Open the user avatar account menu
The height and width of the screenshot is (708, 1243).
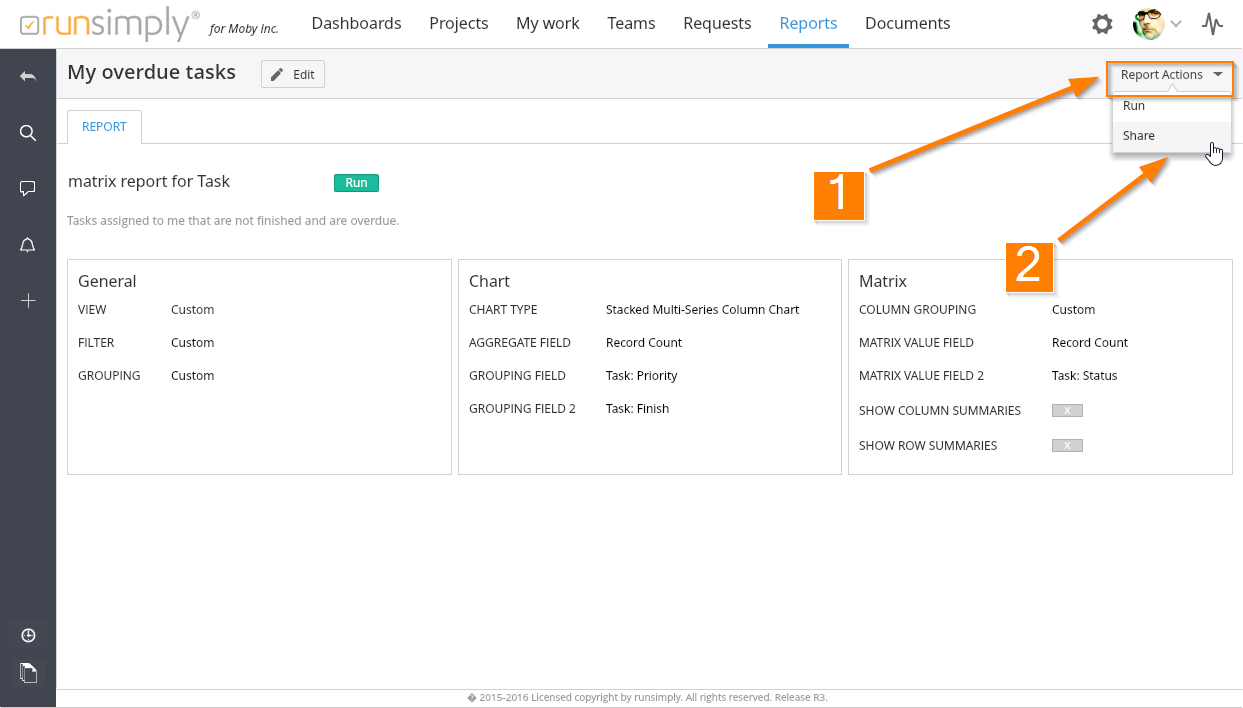1157,24
